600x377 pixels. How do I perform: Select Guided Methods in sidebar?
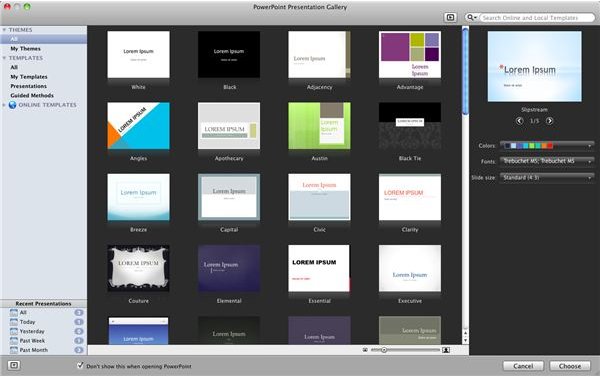[32, 95]
